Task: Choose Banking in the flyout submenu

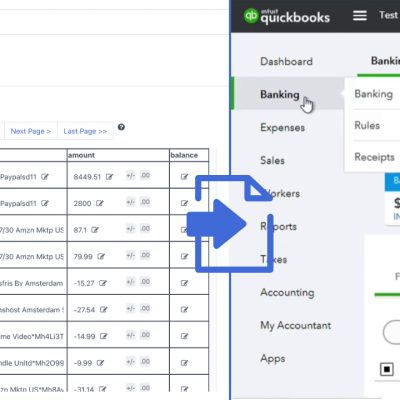Action: click(x=373, y=94)
